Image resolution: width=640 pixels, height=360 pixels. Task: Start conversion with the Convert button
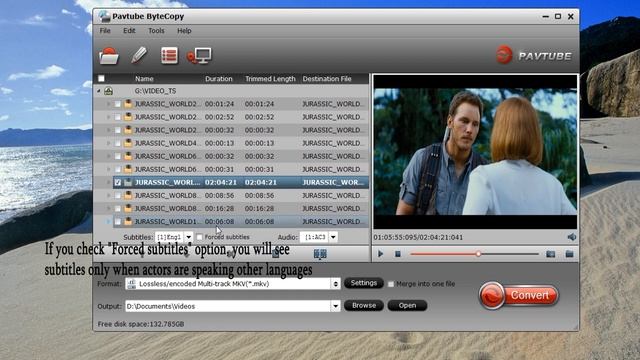click(519, 295)
